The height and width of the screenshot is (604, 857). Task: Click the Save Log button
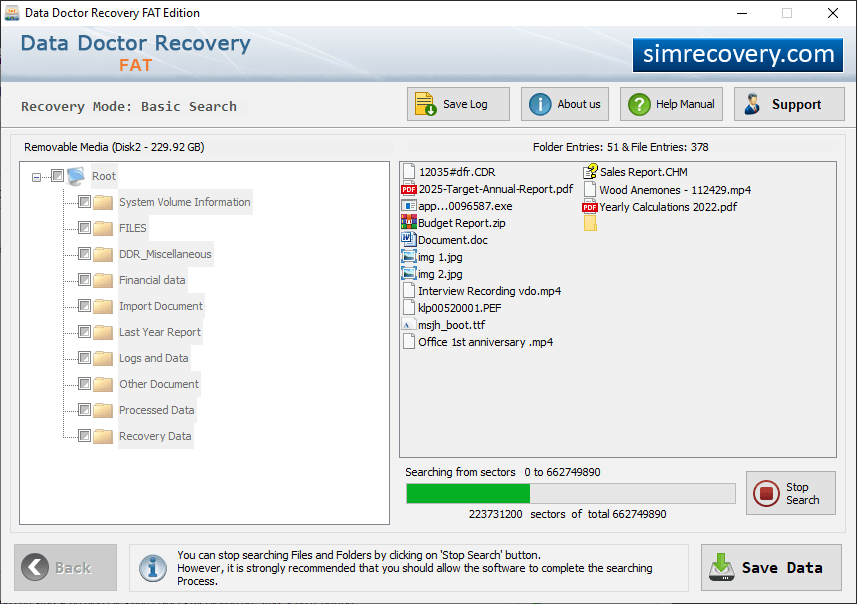458,104
